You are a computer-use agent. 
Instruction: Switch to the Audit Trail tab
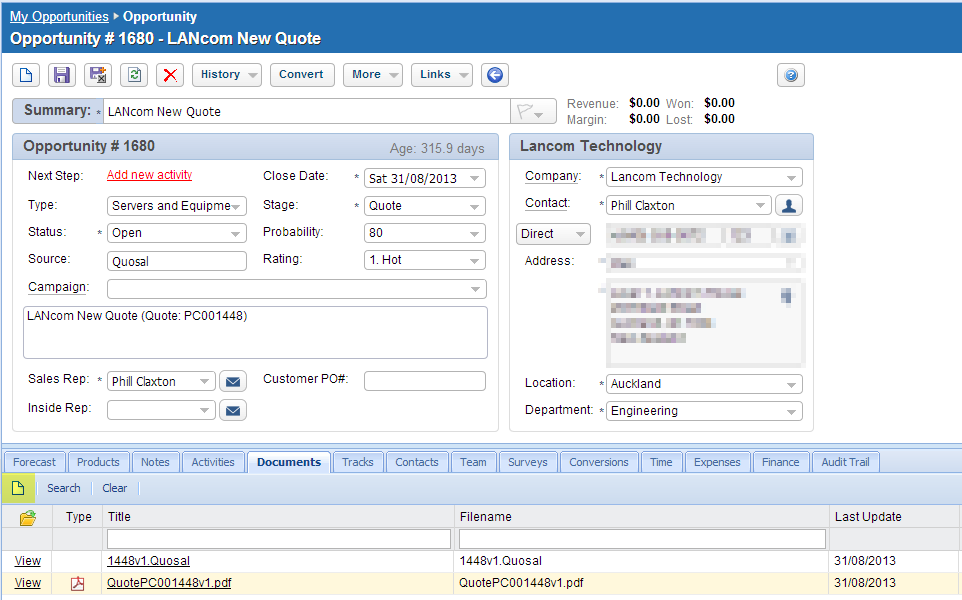[x=845, y=462]
